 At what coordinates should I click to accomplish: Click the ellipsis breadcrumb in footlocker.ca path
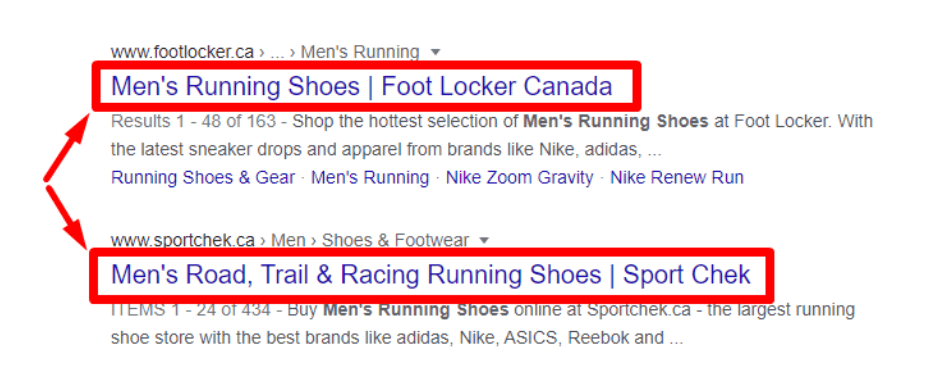click(x=277, y=54)
